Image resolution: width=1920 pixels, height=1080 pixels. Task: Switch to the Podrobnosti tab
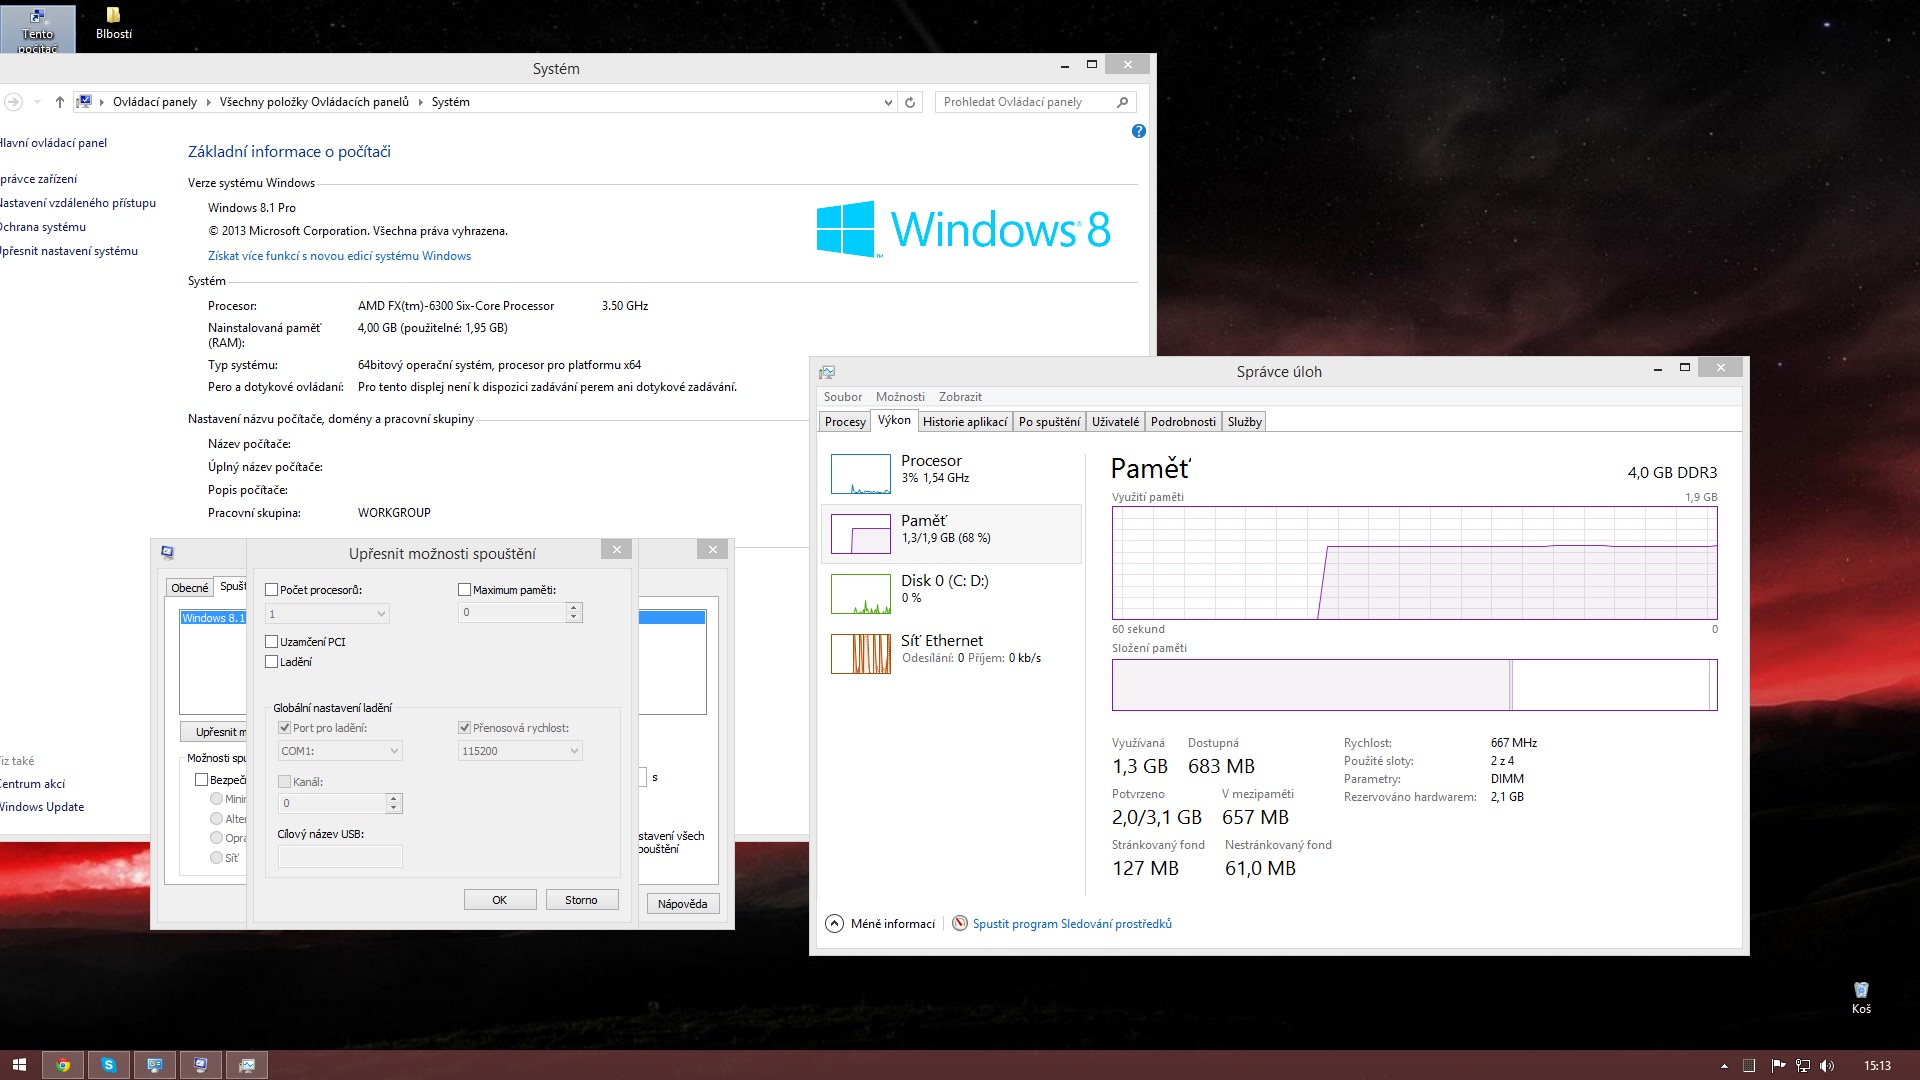(x=1183, y=422)
